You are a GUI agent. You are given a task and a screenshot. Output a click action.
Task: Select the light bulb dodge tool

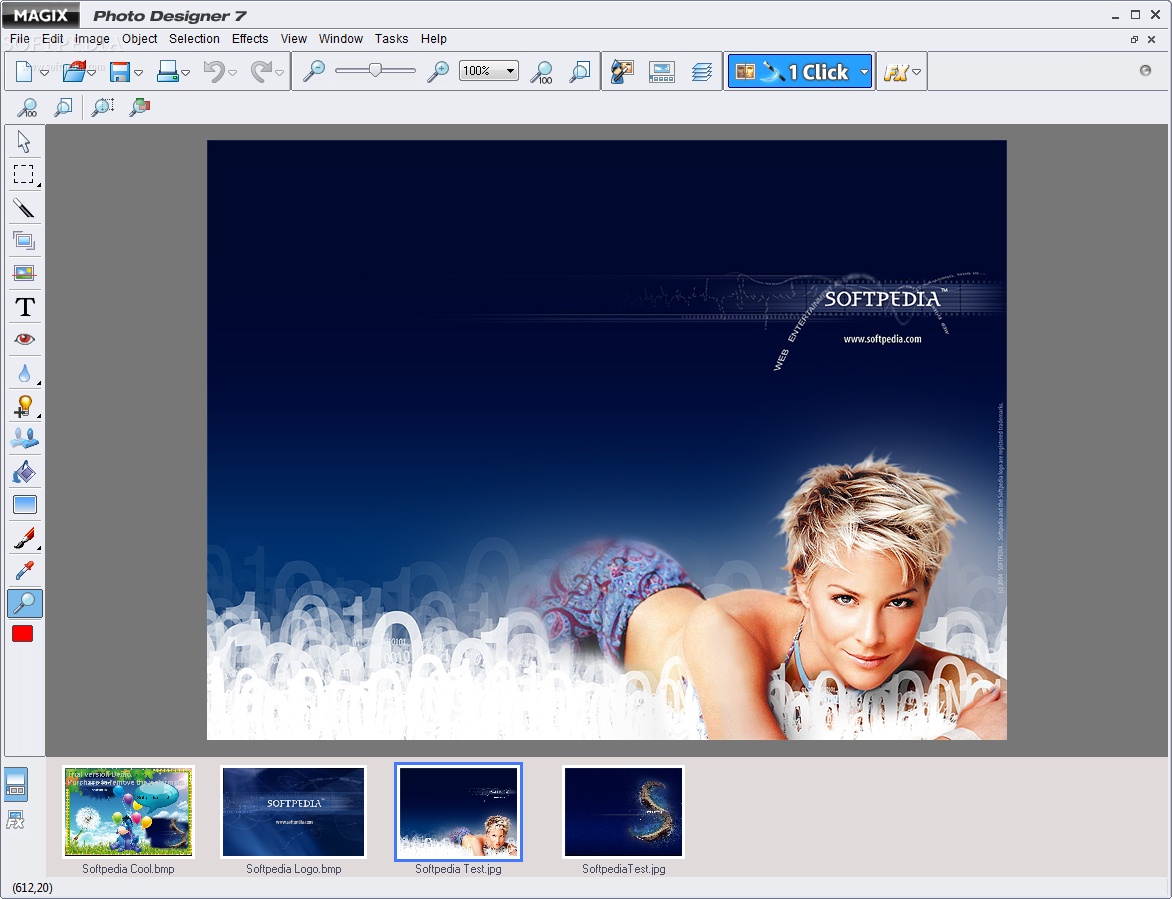click(x=25, y=406)
